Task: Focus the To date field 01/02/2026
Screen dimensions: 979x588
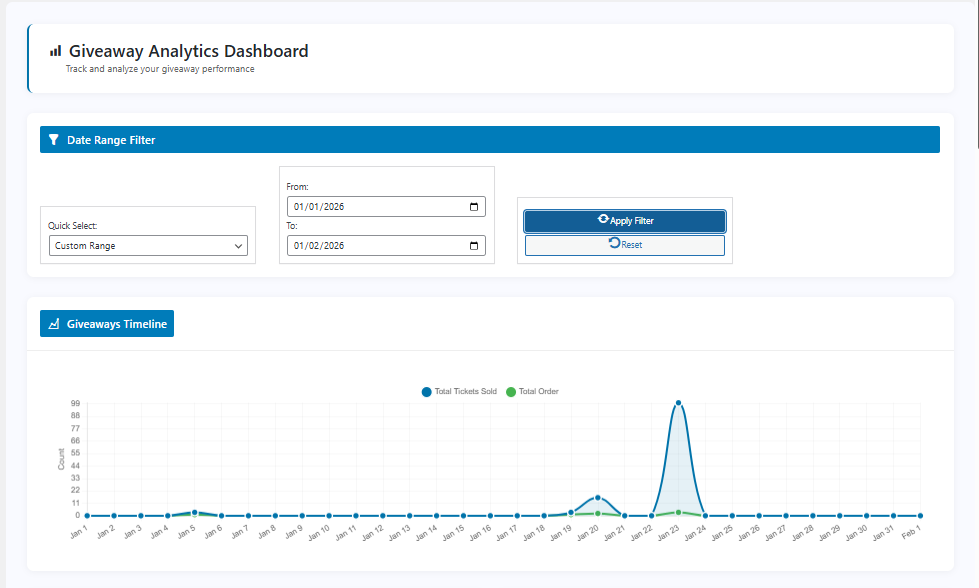Action: coord(386,246)
